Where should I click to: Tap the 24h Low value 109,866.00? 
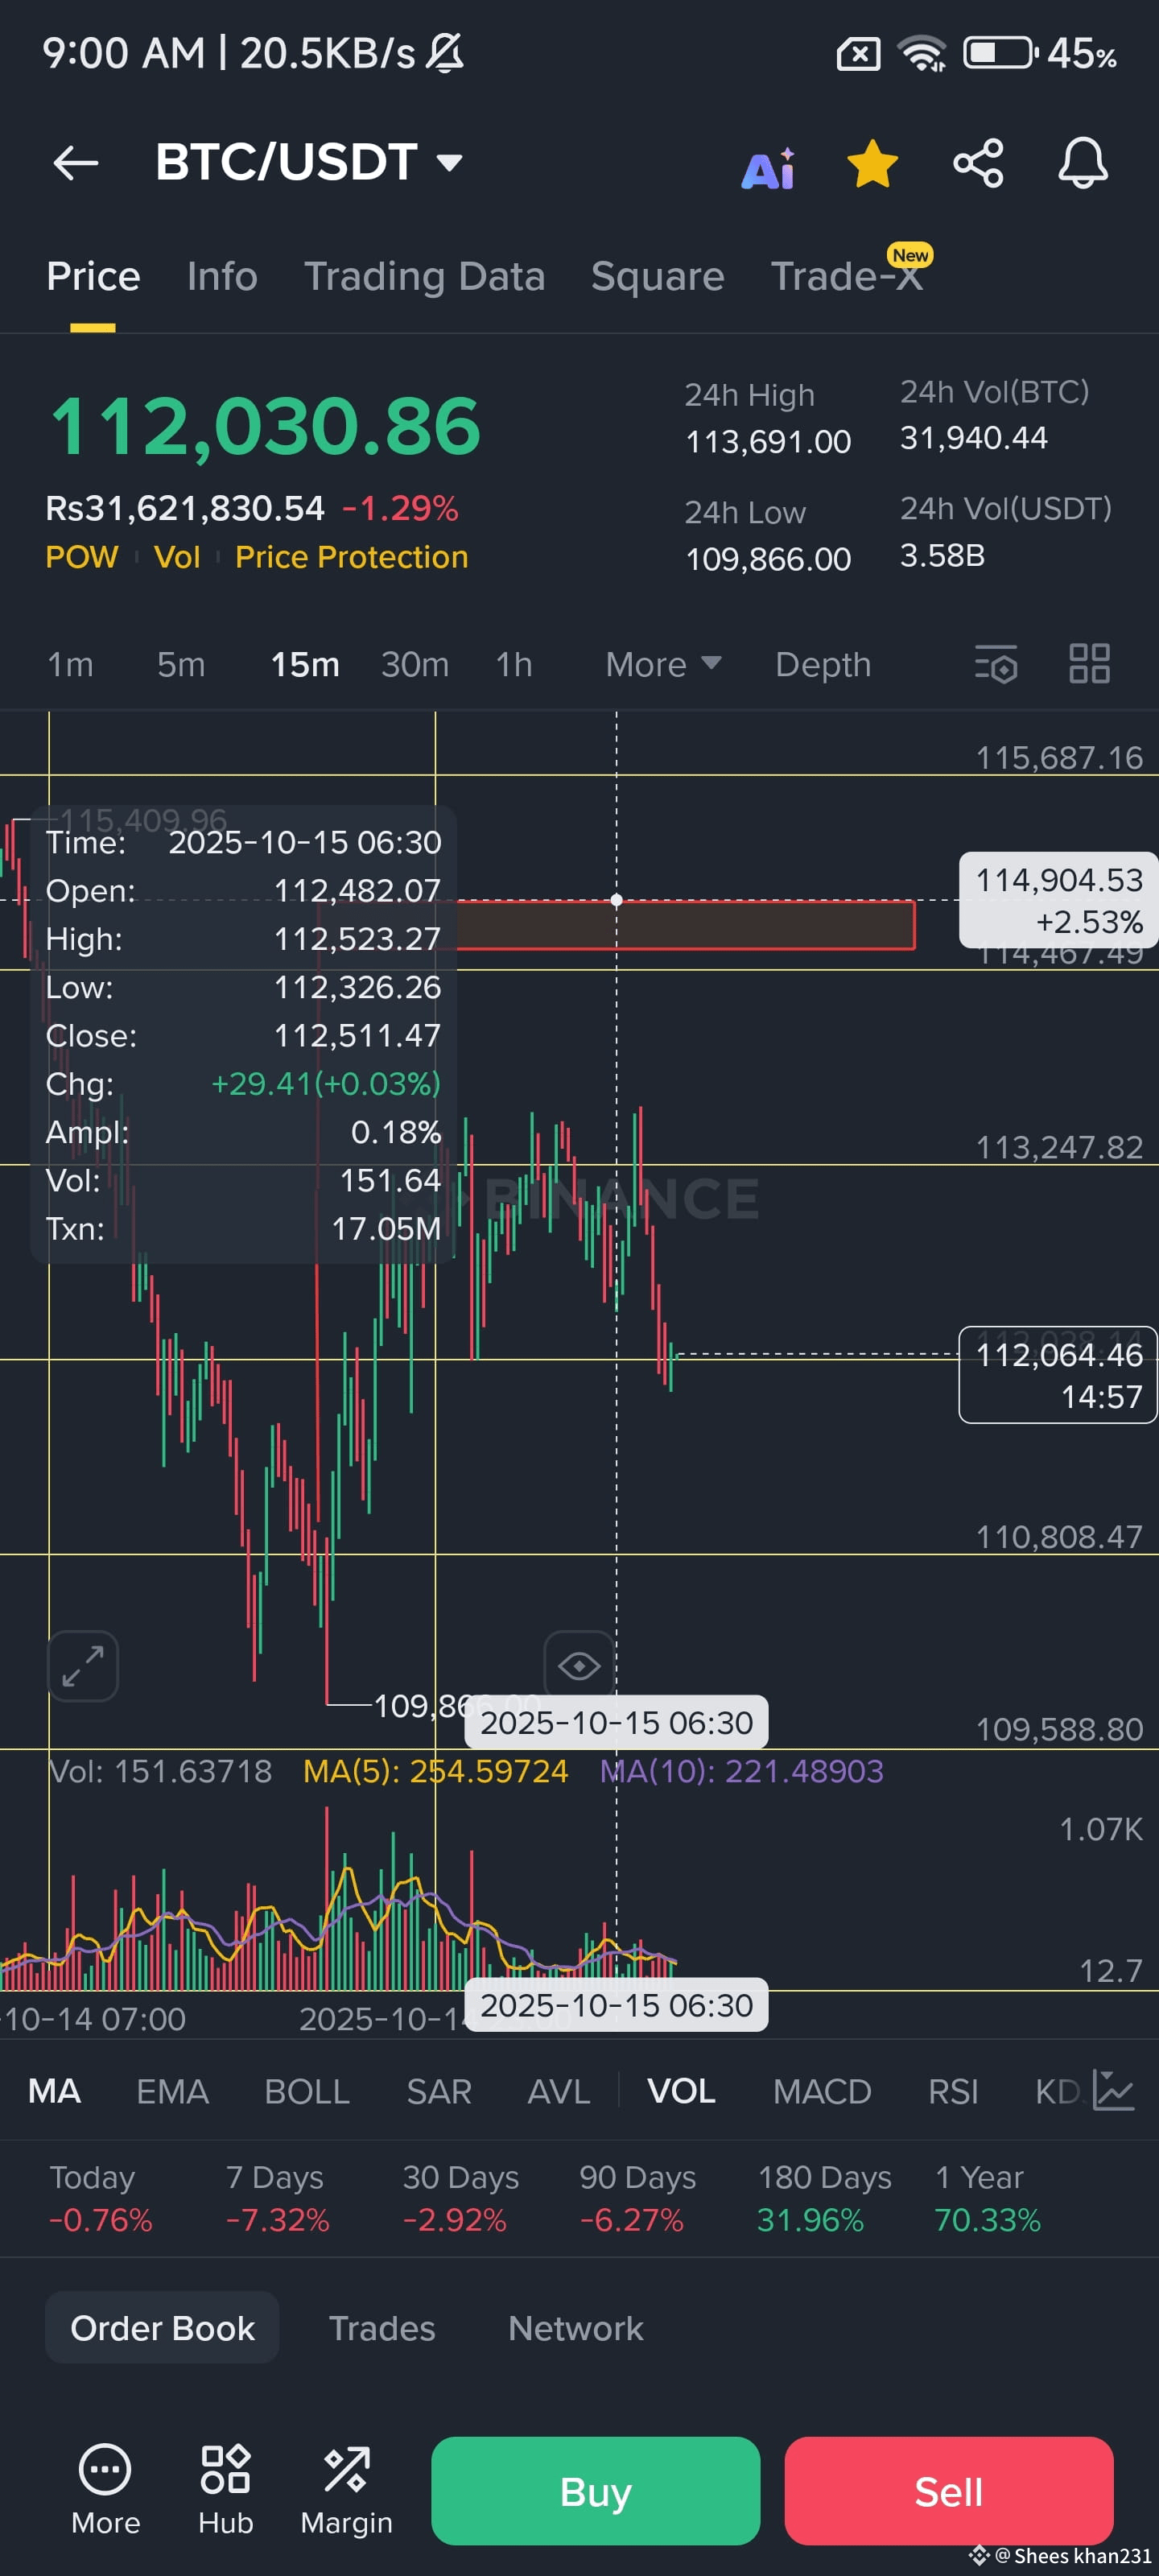768,559
